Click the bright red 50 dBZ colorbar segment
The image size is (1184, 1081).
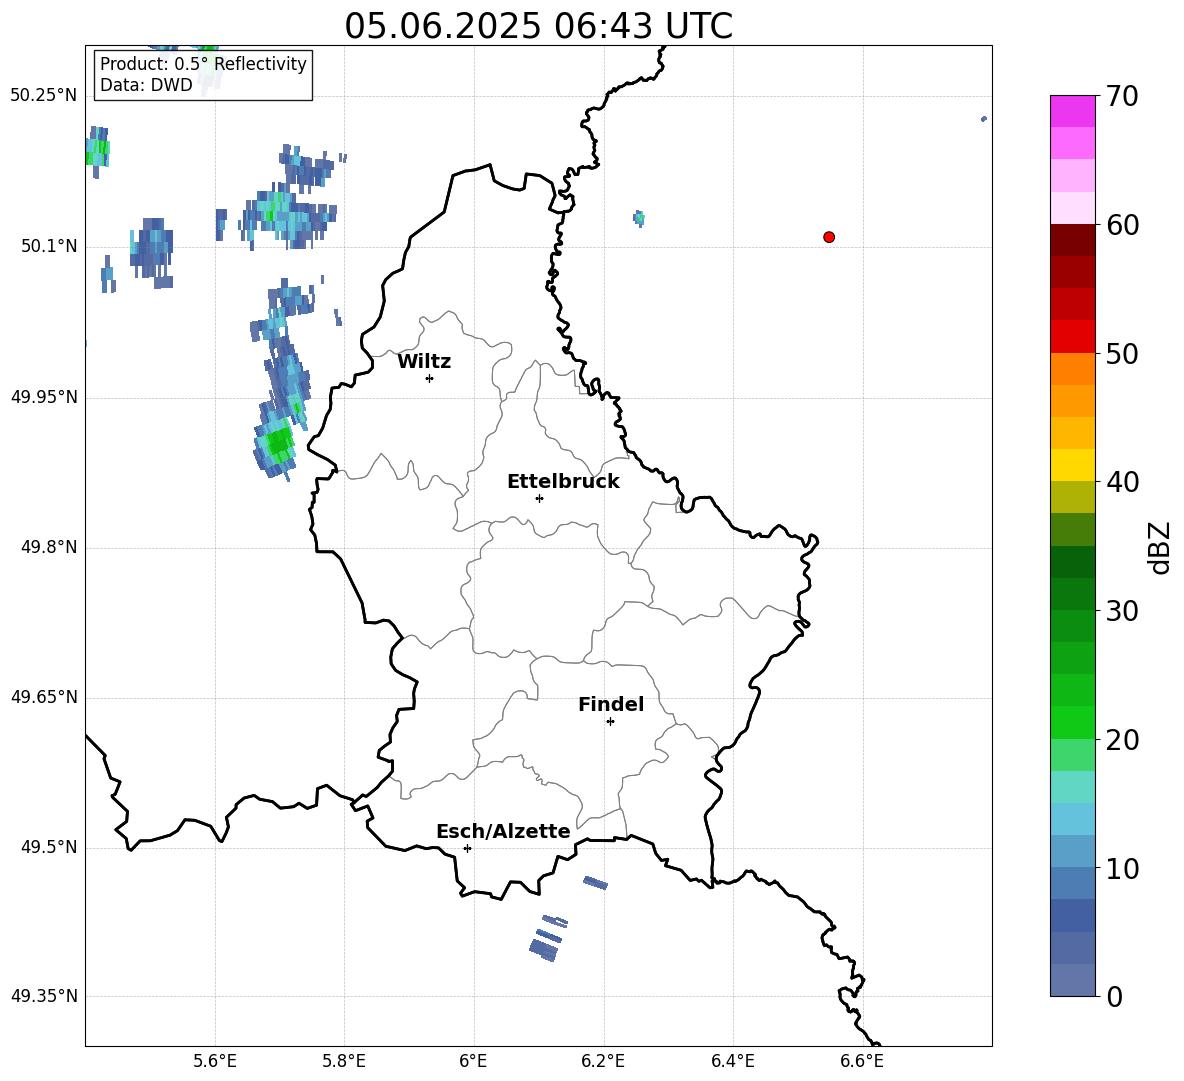[x=1073, y=337]
